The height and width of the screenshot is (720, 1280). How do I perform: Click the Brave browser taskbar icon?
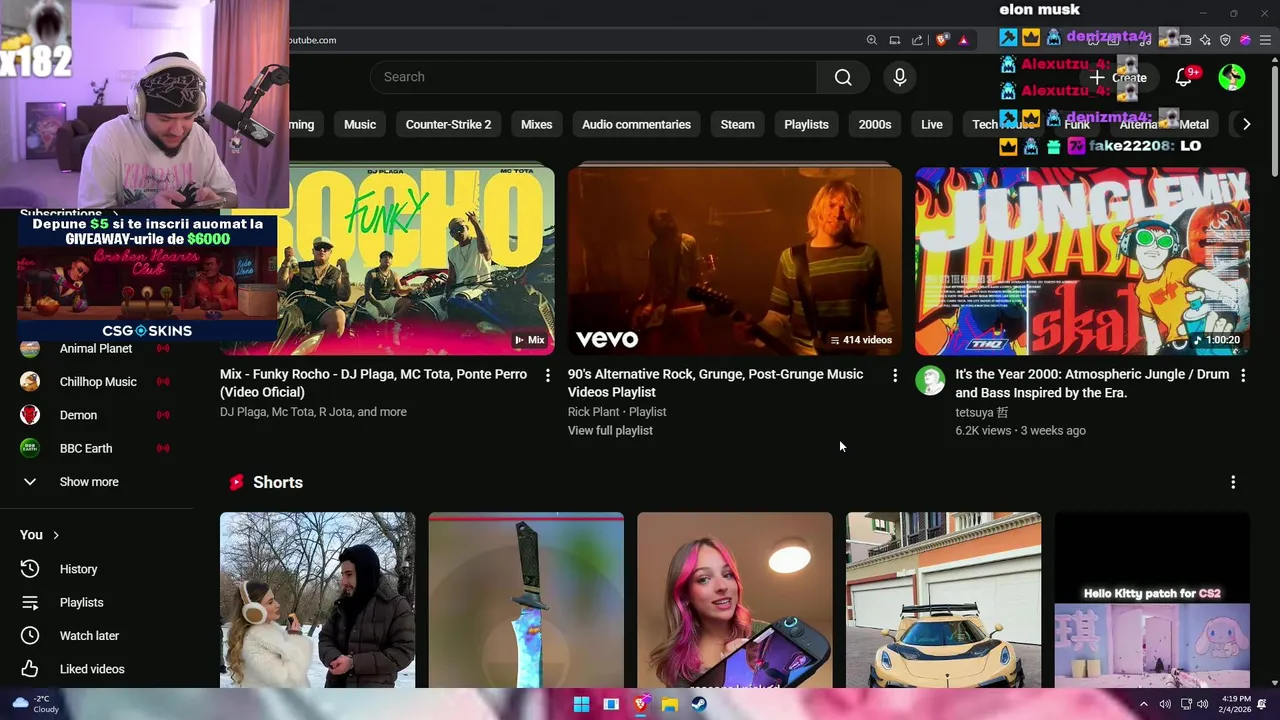point(640,704)
